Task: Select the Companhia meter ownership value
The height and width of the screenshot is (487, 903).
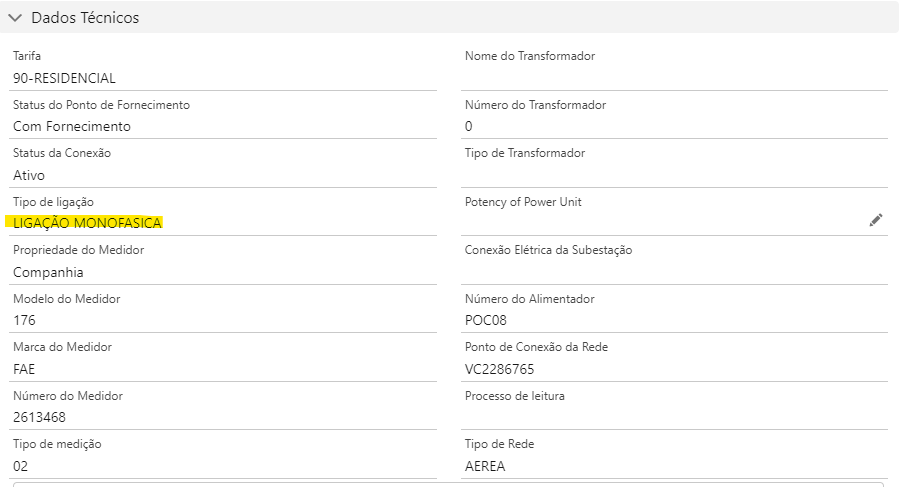Action: tap(48, 272)
